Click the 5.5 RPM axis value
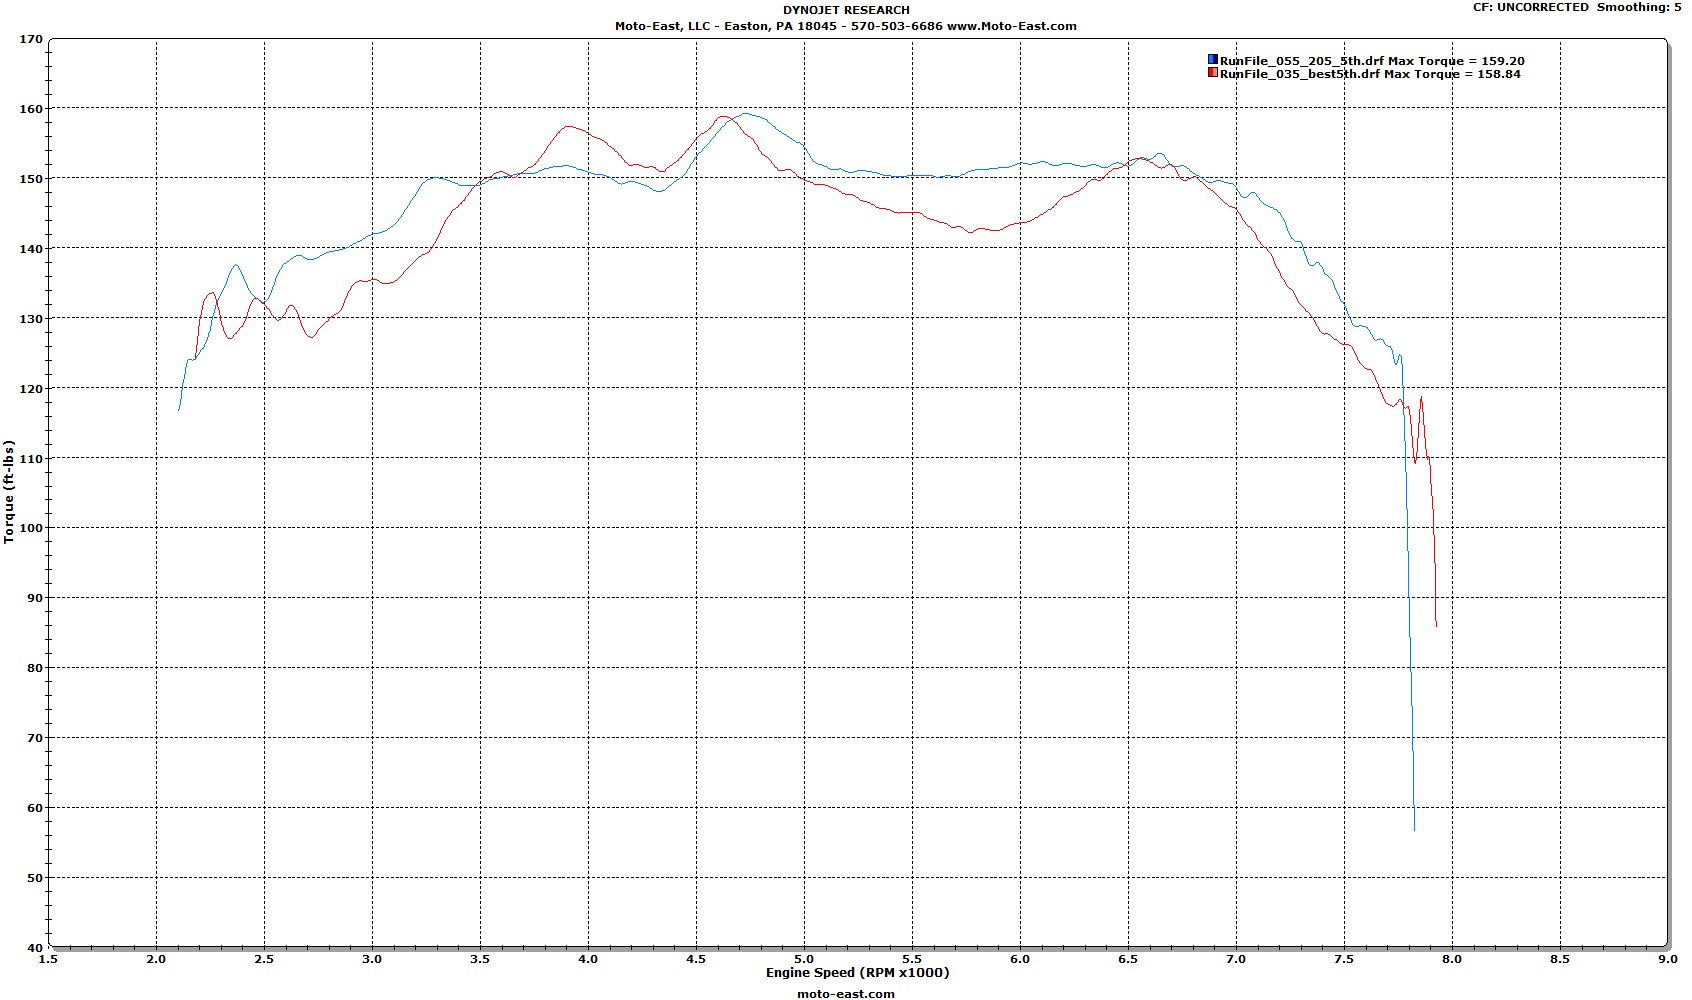The width and height of the screenshot is (1692, 1000). (912, 959)
